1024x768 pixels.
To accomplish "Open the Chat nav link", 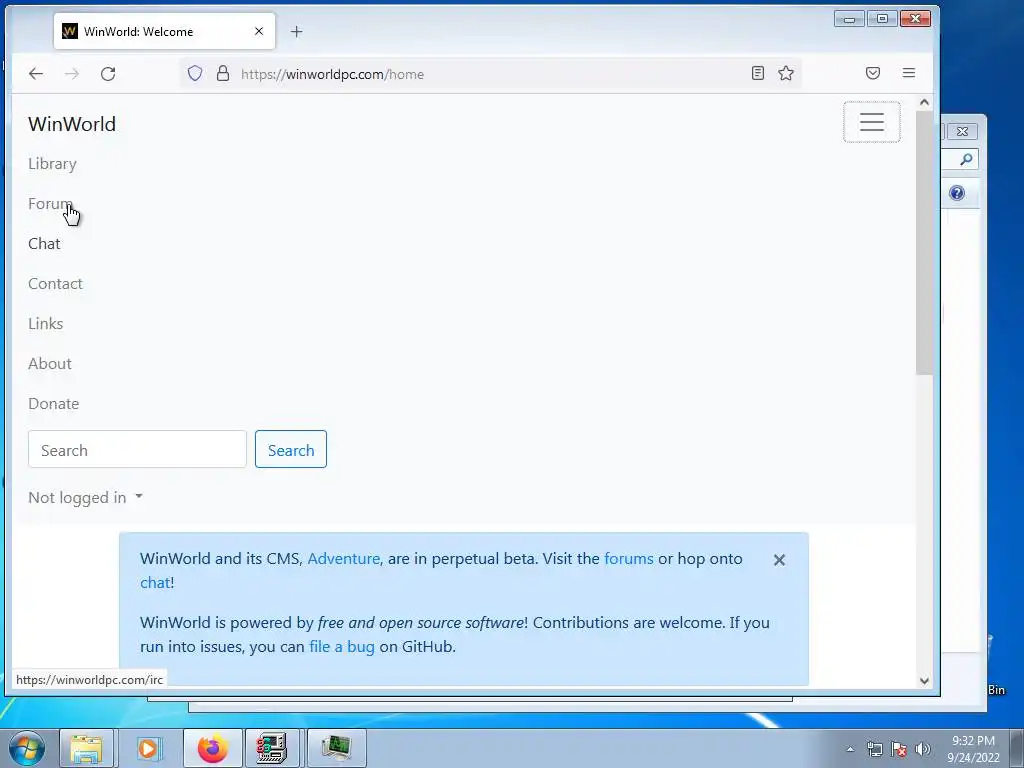I will 44,244.
